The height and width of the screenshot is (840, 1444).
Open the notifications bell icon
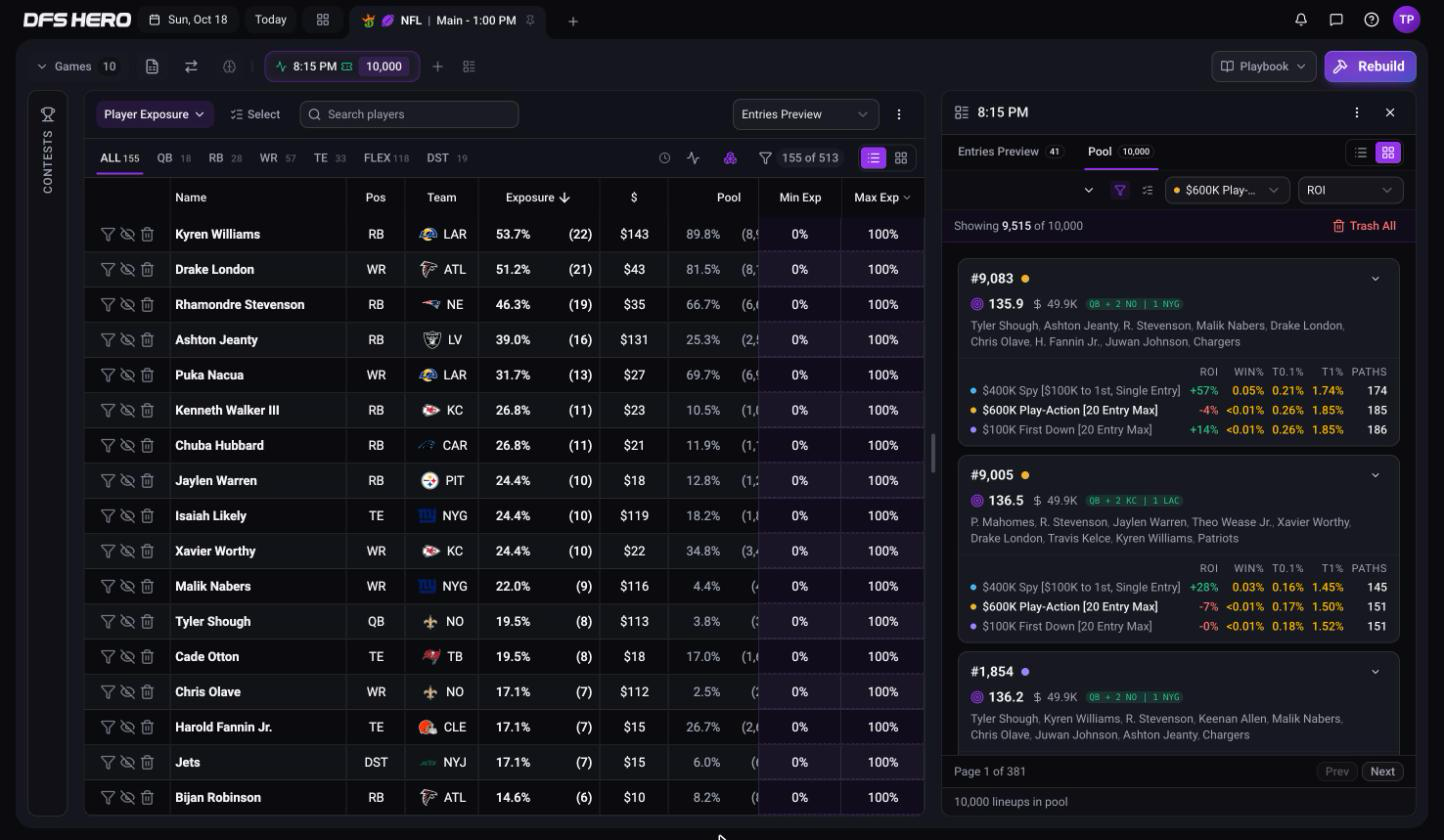coord(1301,19)
